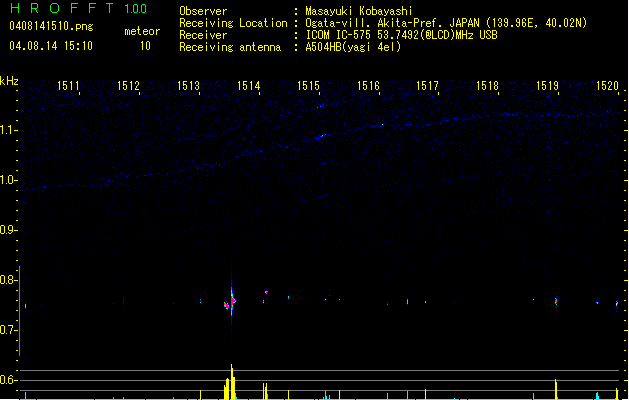Select antenna value A504HB(yagi 4el)

tap(353, 47)
